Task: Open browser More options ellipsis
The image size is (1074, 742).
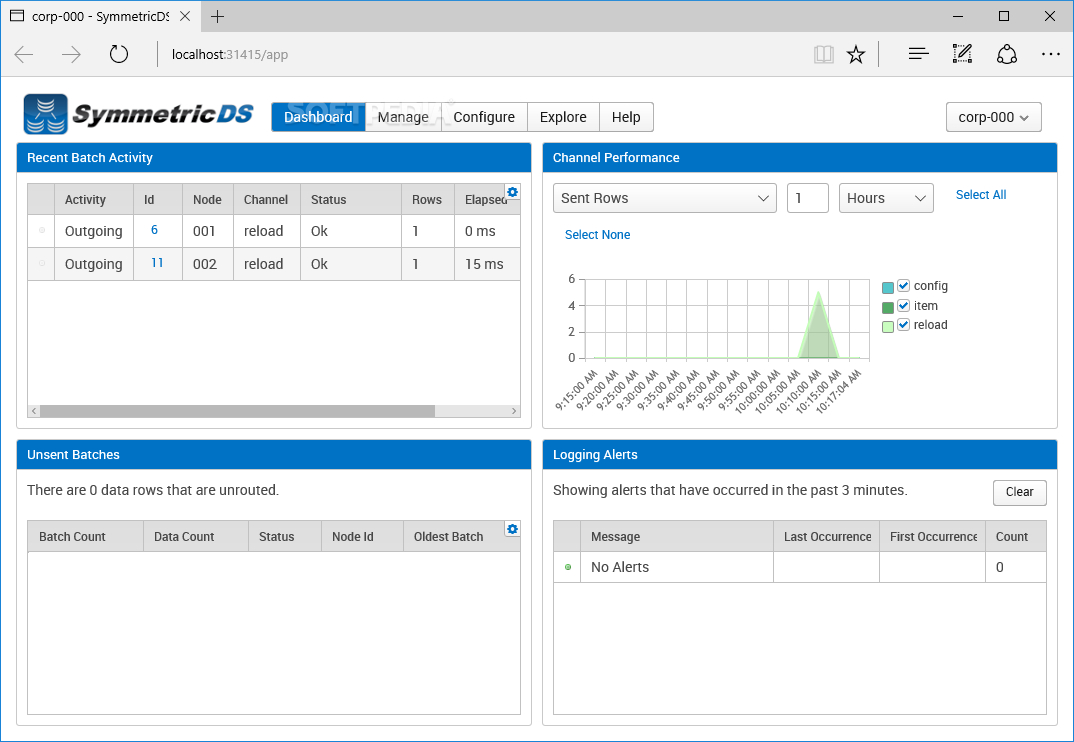Action: [1050, 54]
